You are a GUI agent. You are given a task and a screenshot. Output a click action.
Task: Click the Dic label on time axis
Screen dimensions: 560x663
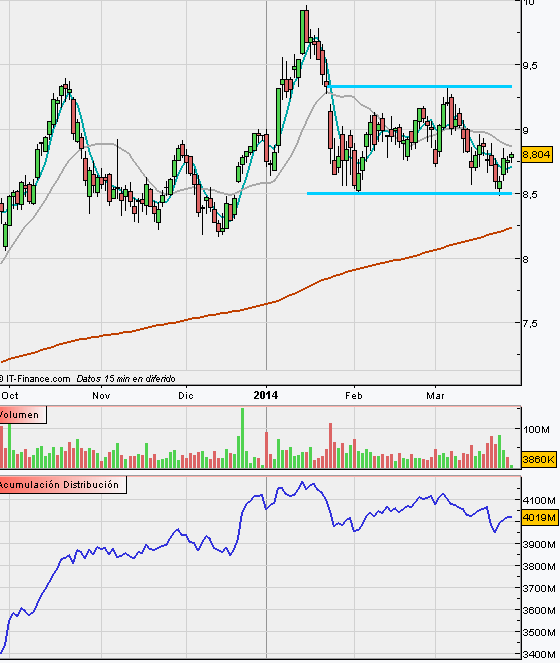point(186,396)
